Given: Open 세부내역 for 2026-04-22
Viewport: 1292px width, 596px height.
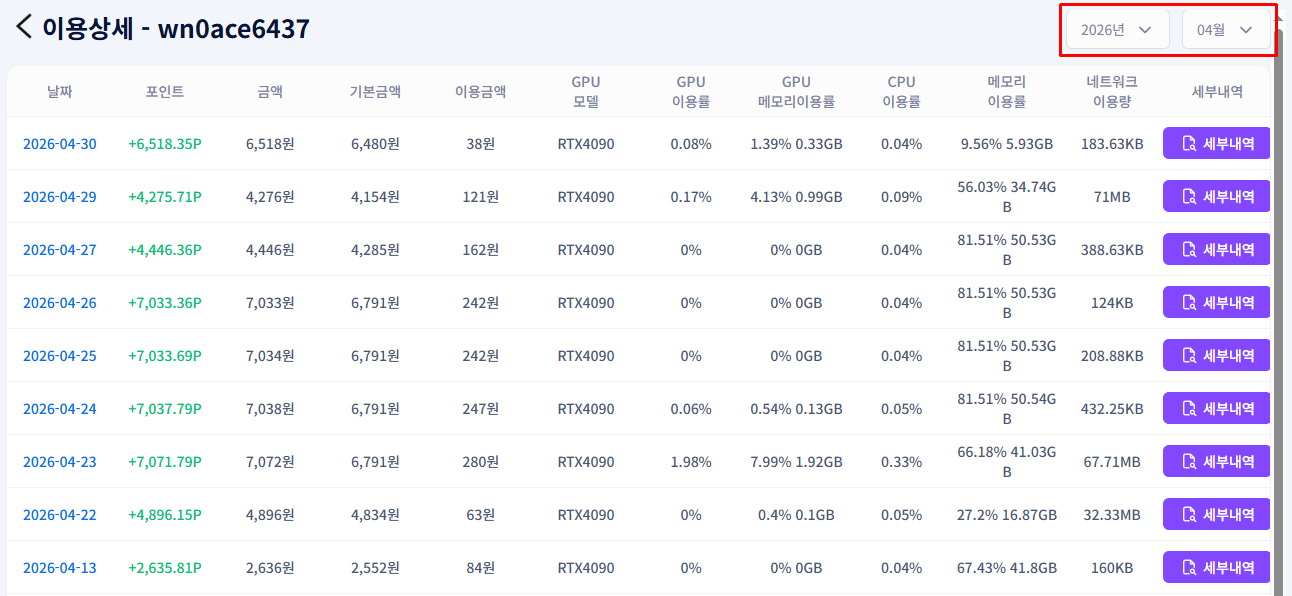Looking at the screenshot, I should coord(1216,515).
